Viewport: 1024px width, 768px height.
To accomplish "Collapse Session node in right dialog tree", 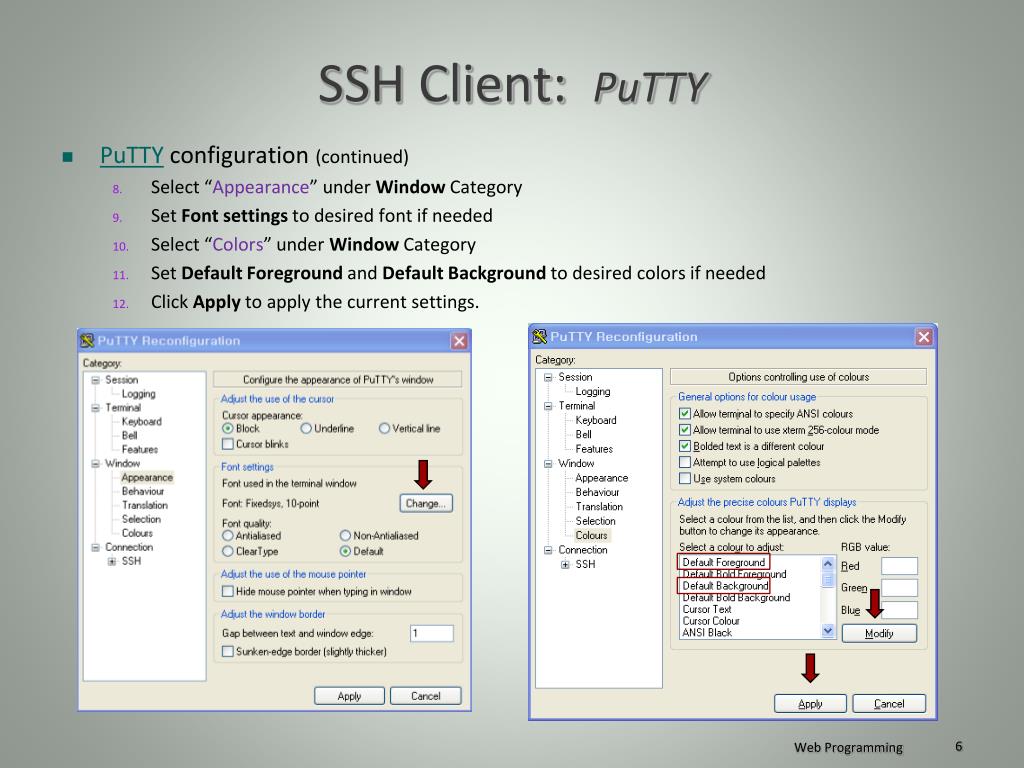I will [548, 377].
